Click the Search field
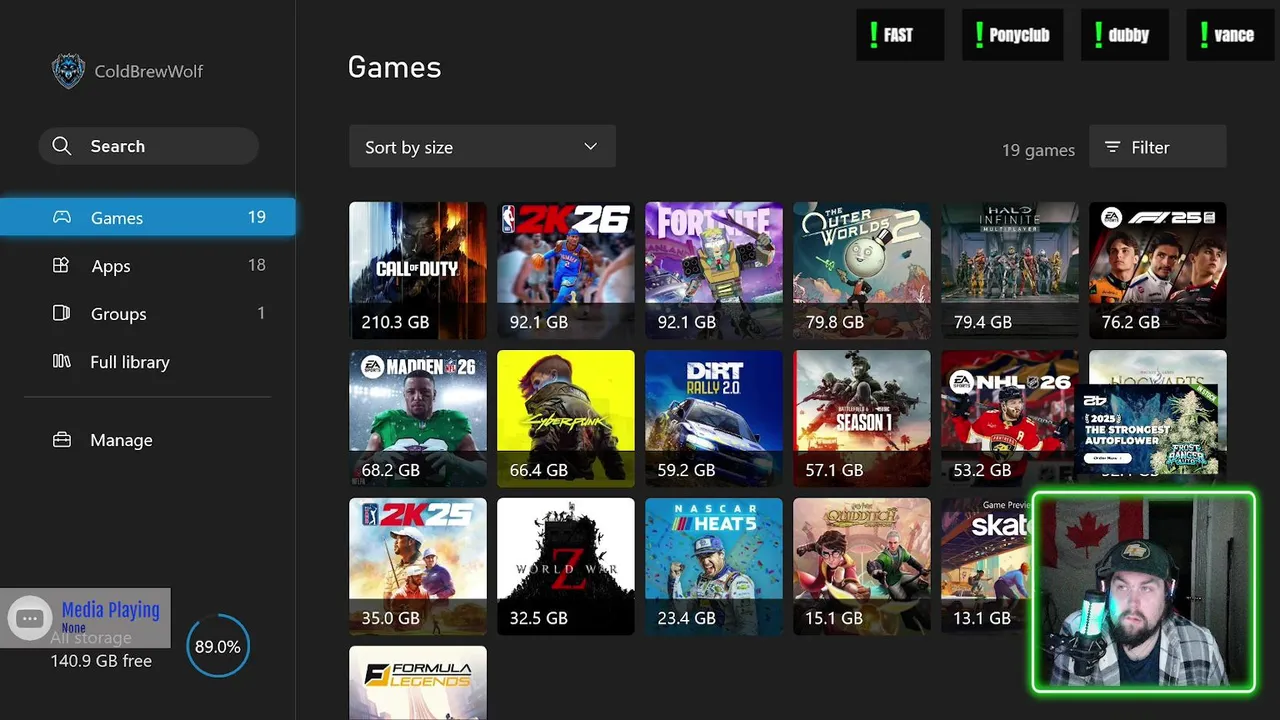Image resolution: width=1280 pixels, height=720 pixels. (148, 146)
